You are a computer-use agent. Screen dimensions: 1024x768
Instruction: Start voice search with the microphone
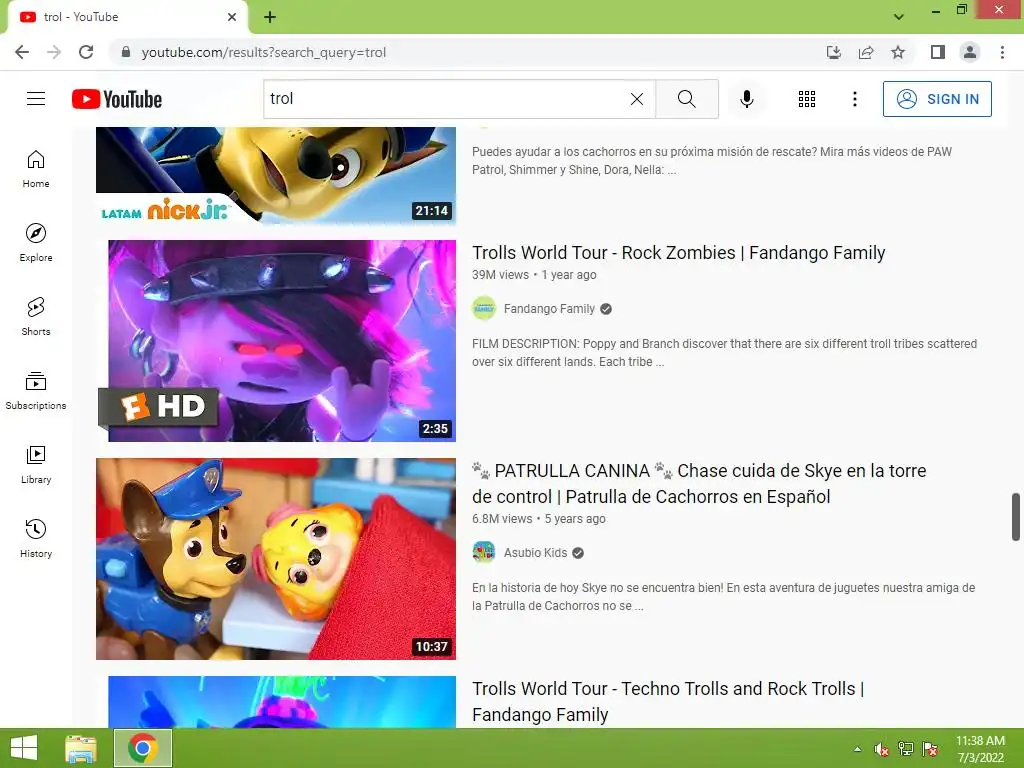tap(747, 99)
